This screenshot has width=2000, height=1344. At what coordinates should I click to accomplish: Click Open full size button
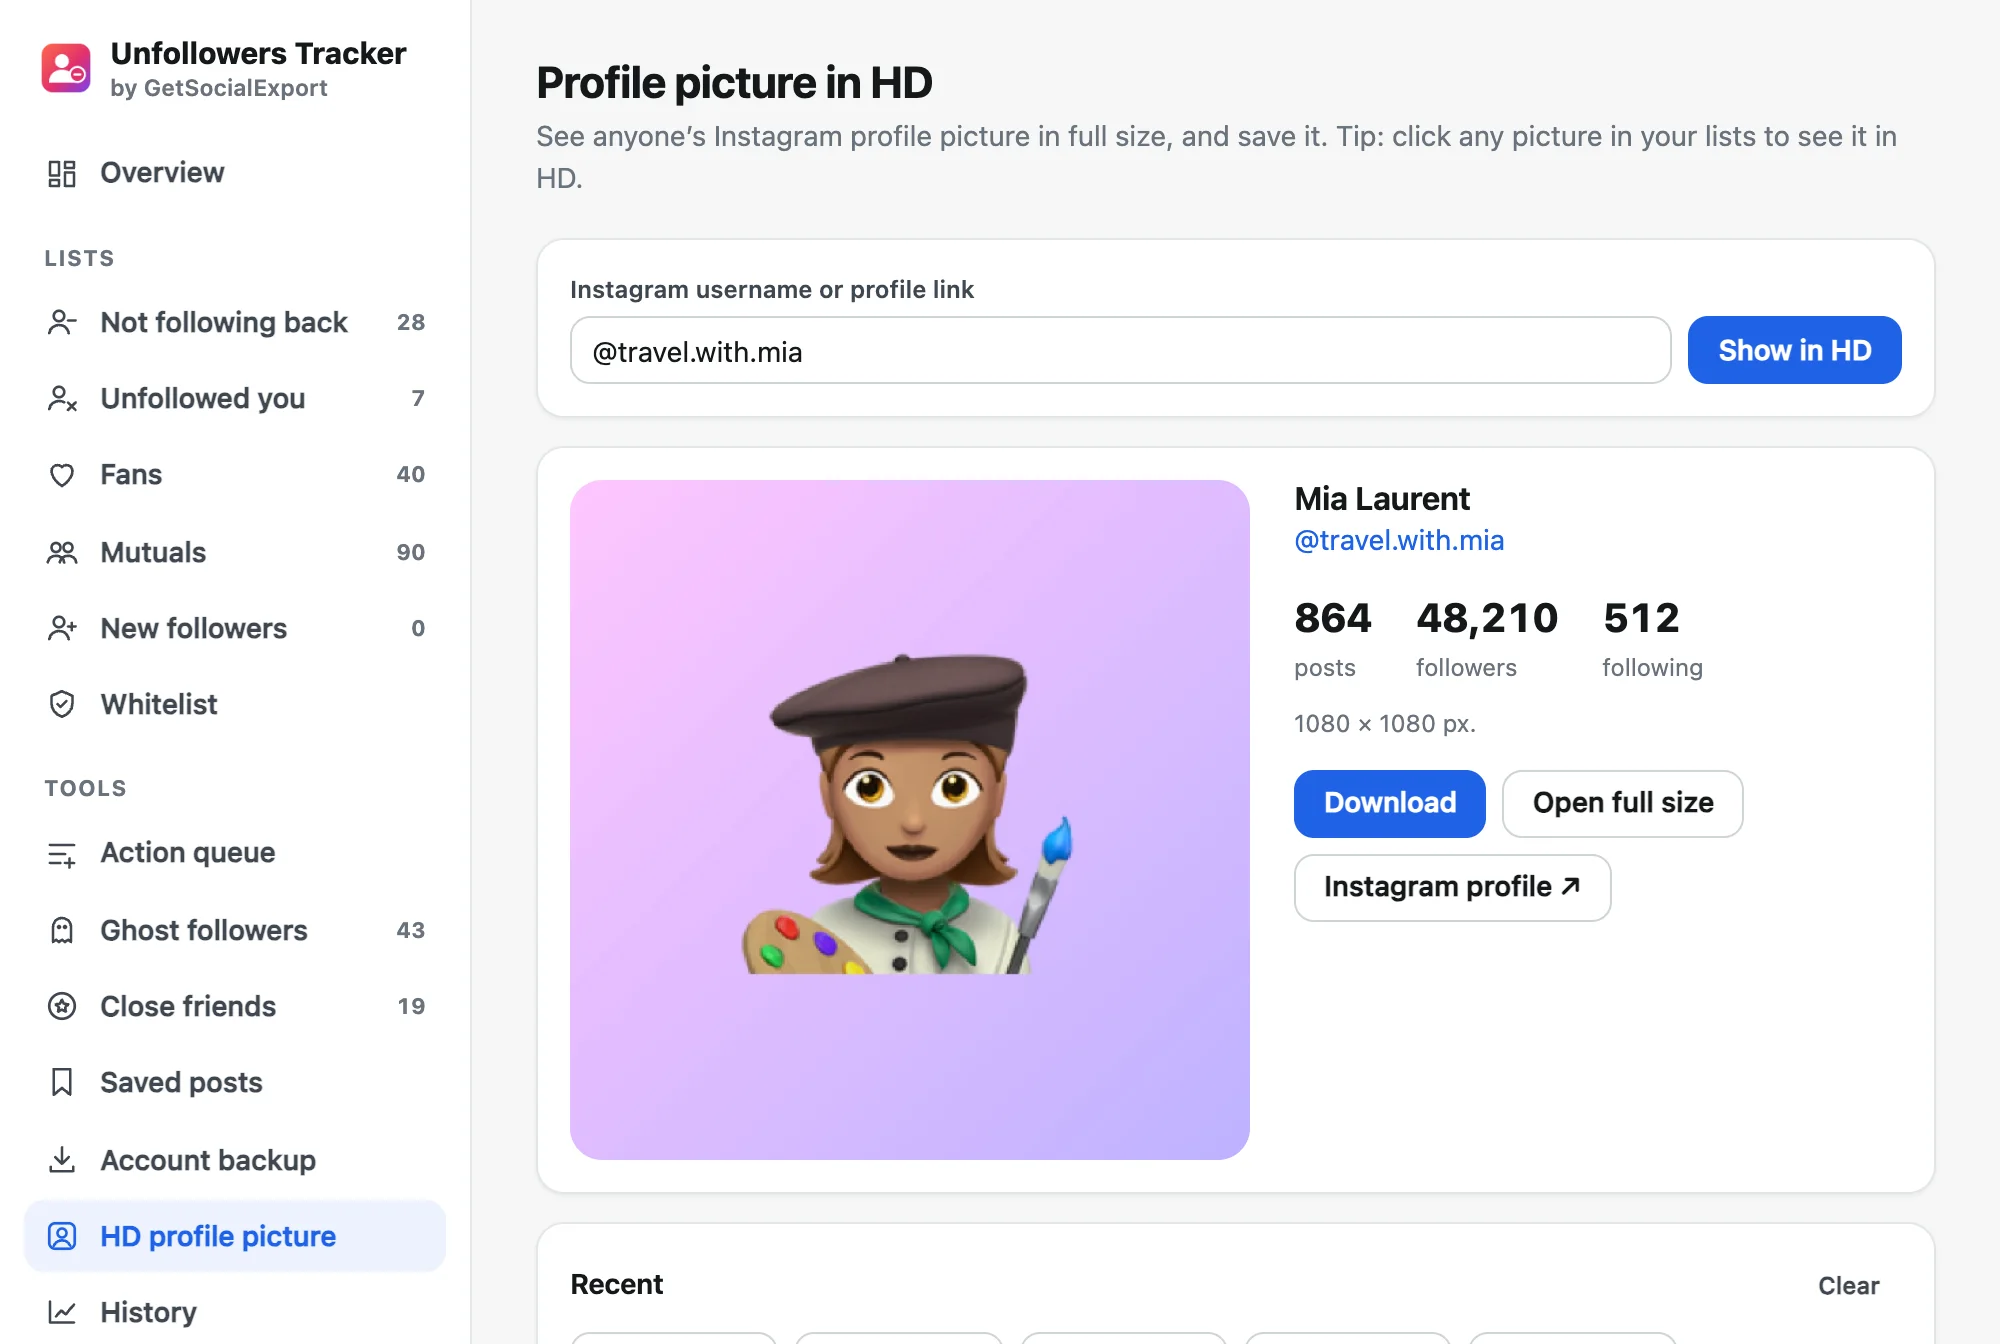[x=1622, y=803]
